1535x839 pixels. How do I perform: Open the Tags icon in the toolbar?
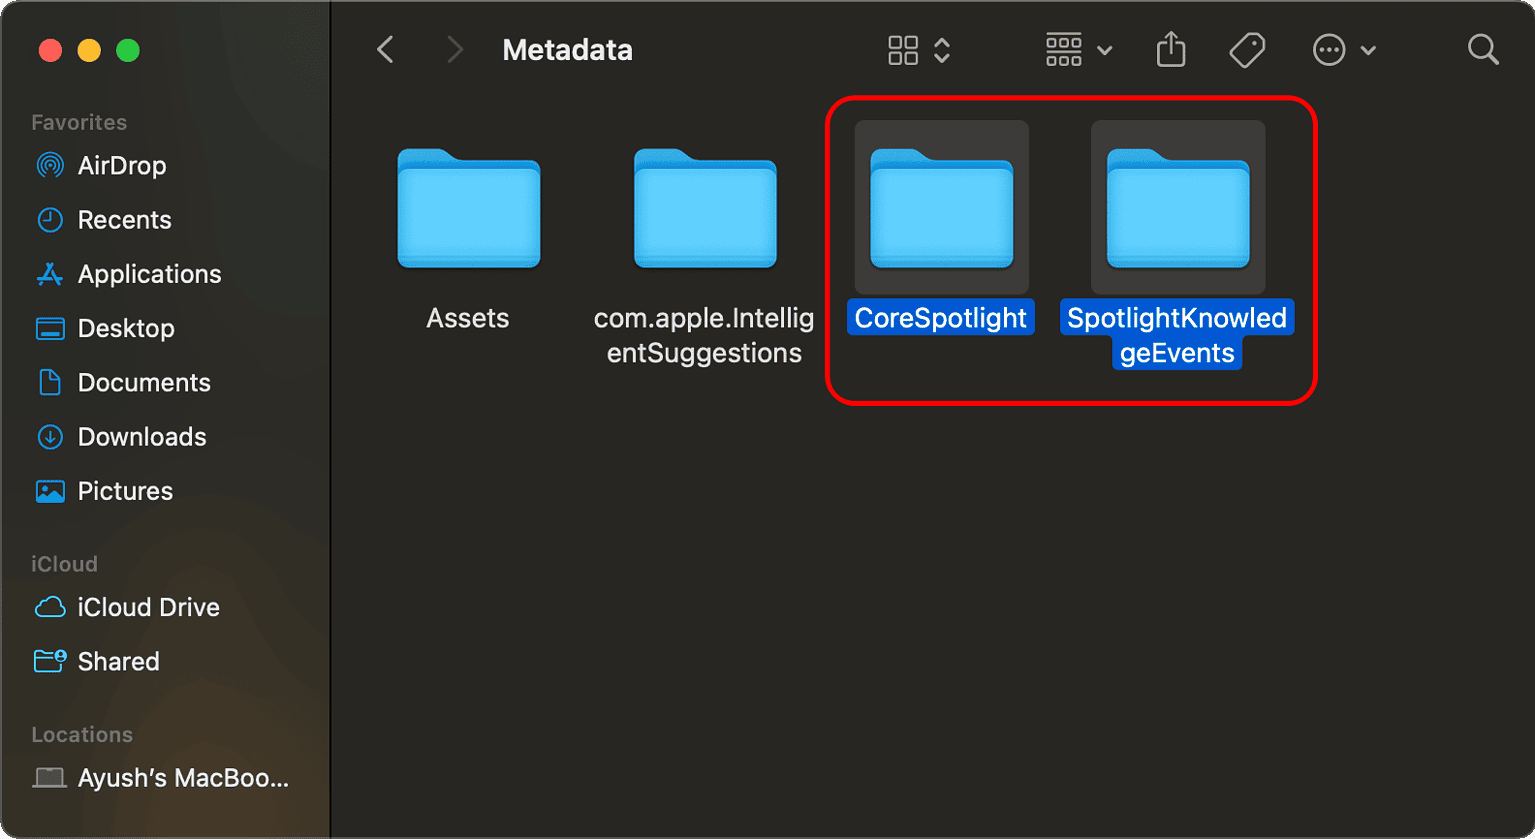point(1247,49)
